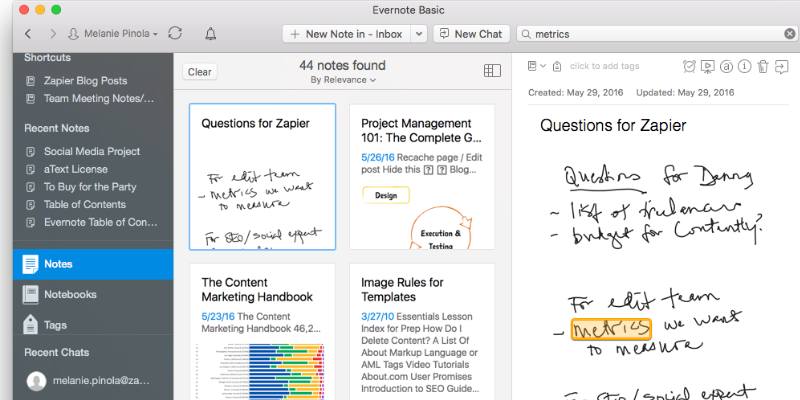This screenshot has width=800, height=400.
Task: Switch the note list view layout
Action: [x=492, y=71]
